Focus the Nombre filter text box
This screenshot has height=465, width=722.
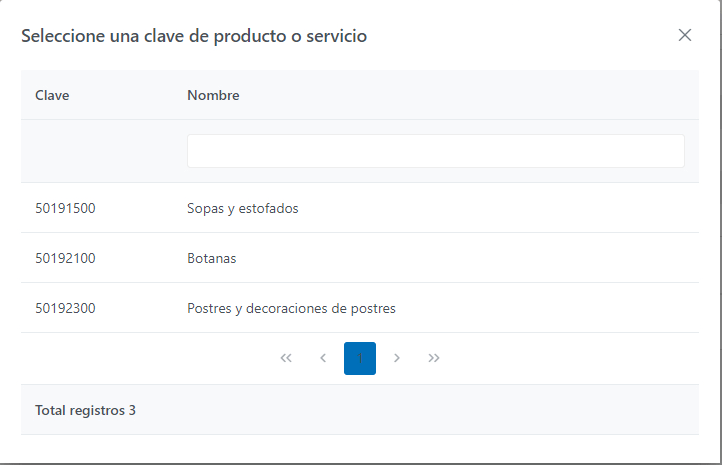click(x=435, y=151)
